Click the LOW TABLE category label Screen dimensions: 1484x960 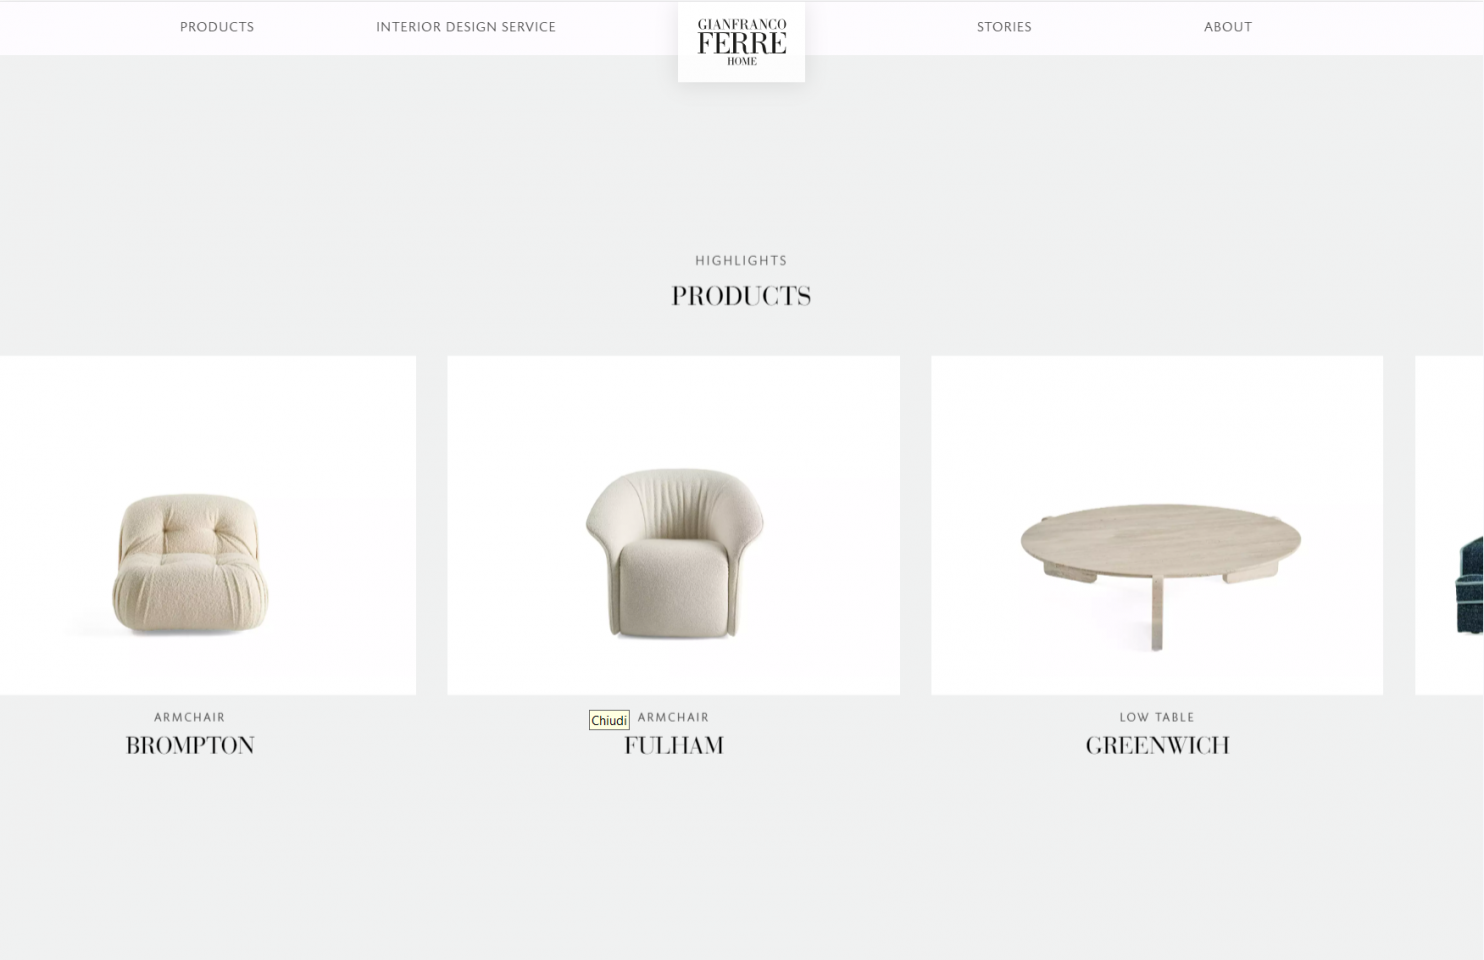1157,717
